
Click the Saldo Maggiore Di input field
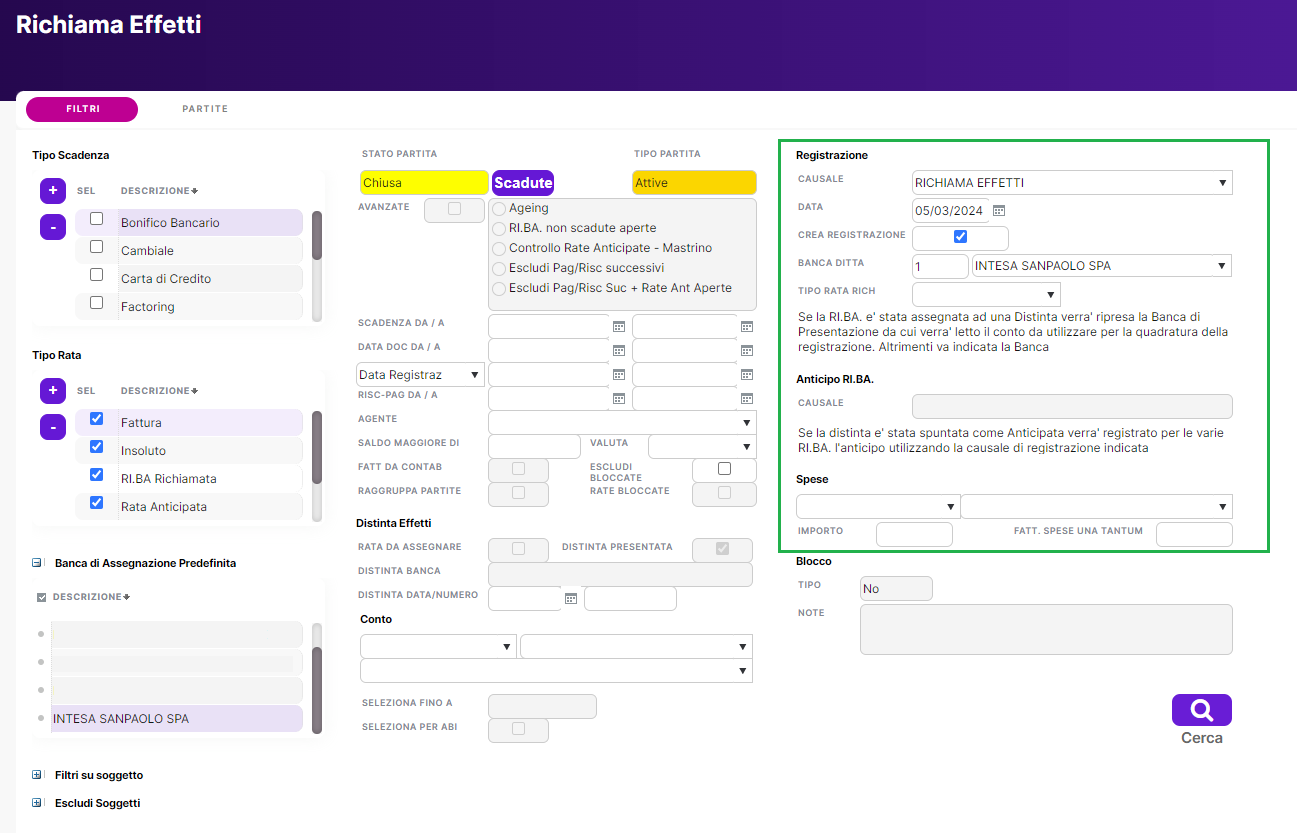[534, 446]
